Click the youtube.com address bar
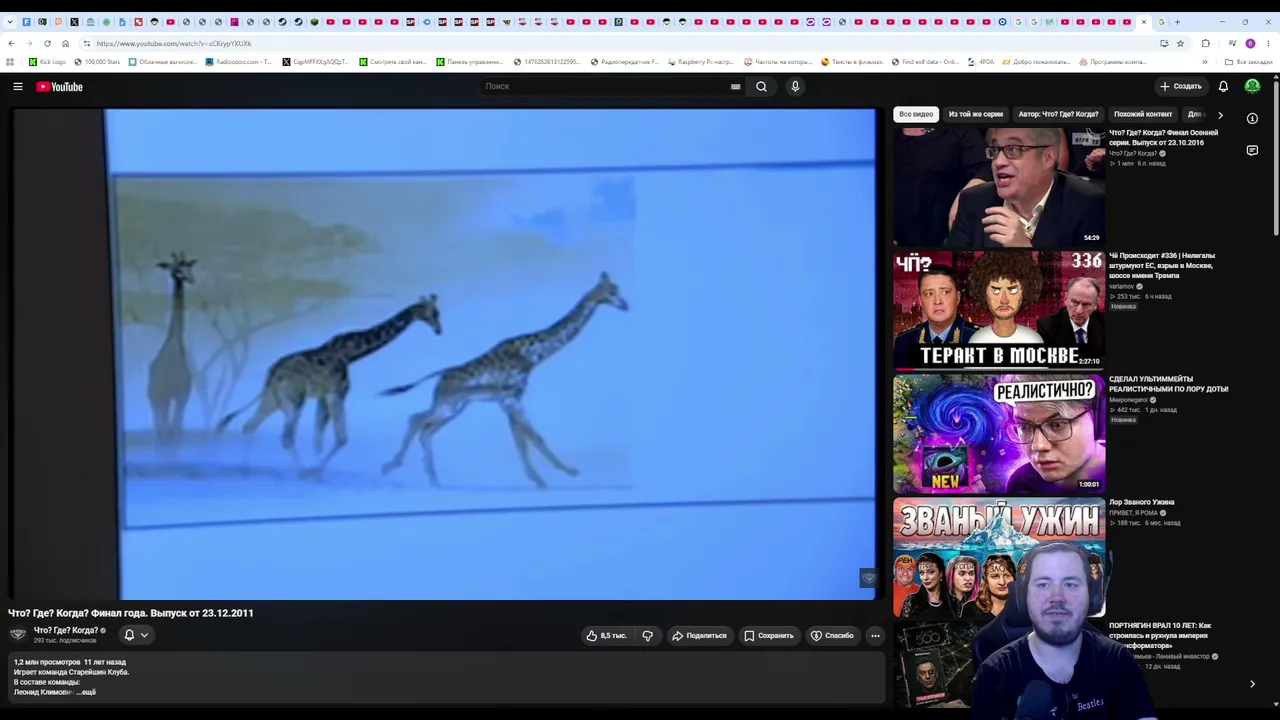The image size is (1280, 720). 620,43
